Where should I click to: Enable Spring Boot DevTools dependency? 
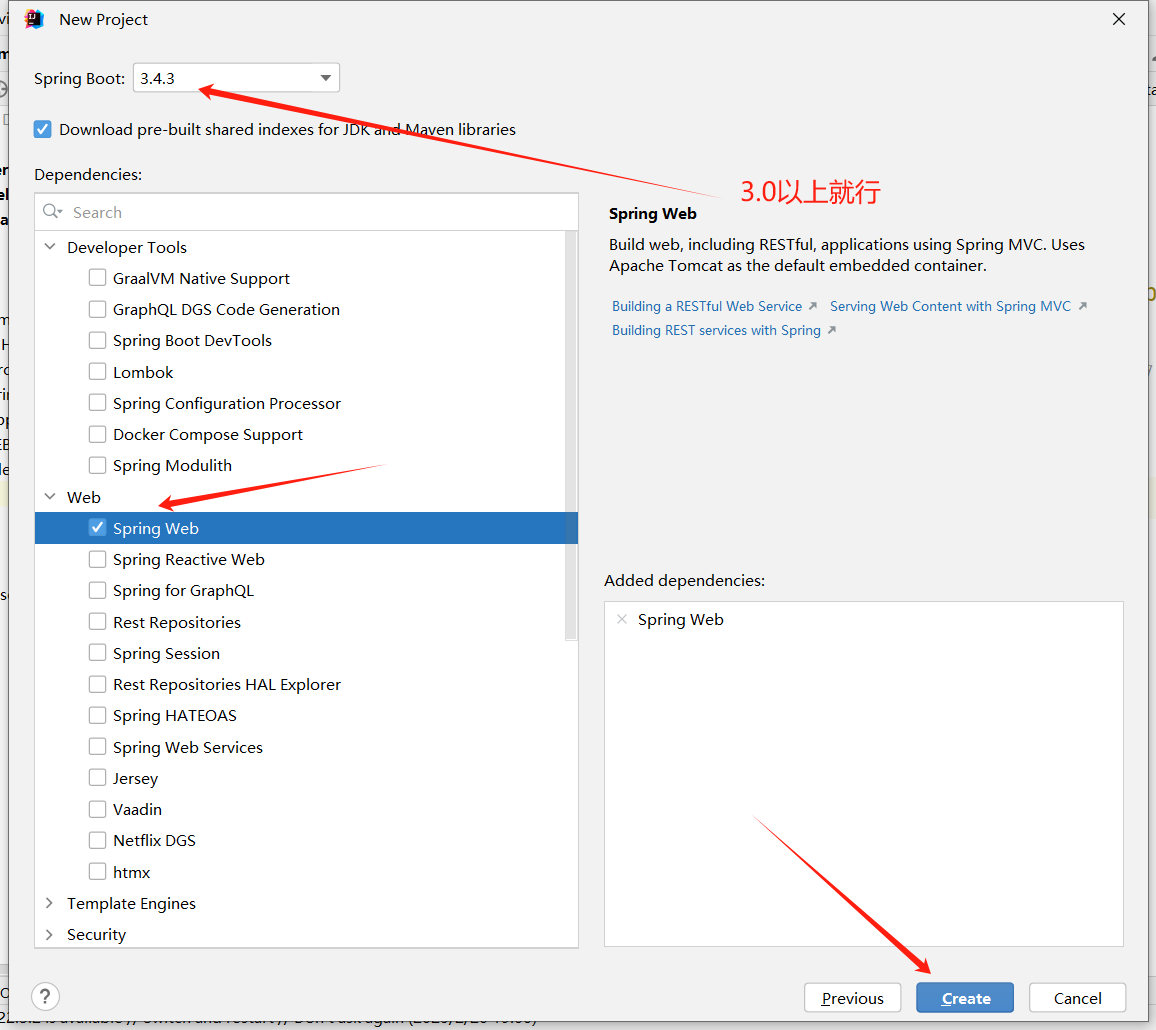97,340
